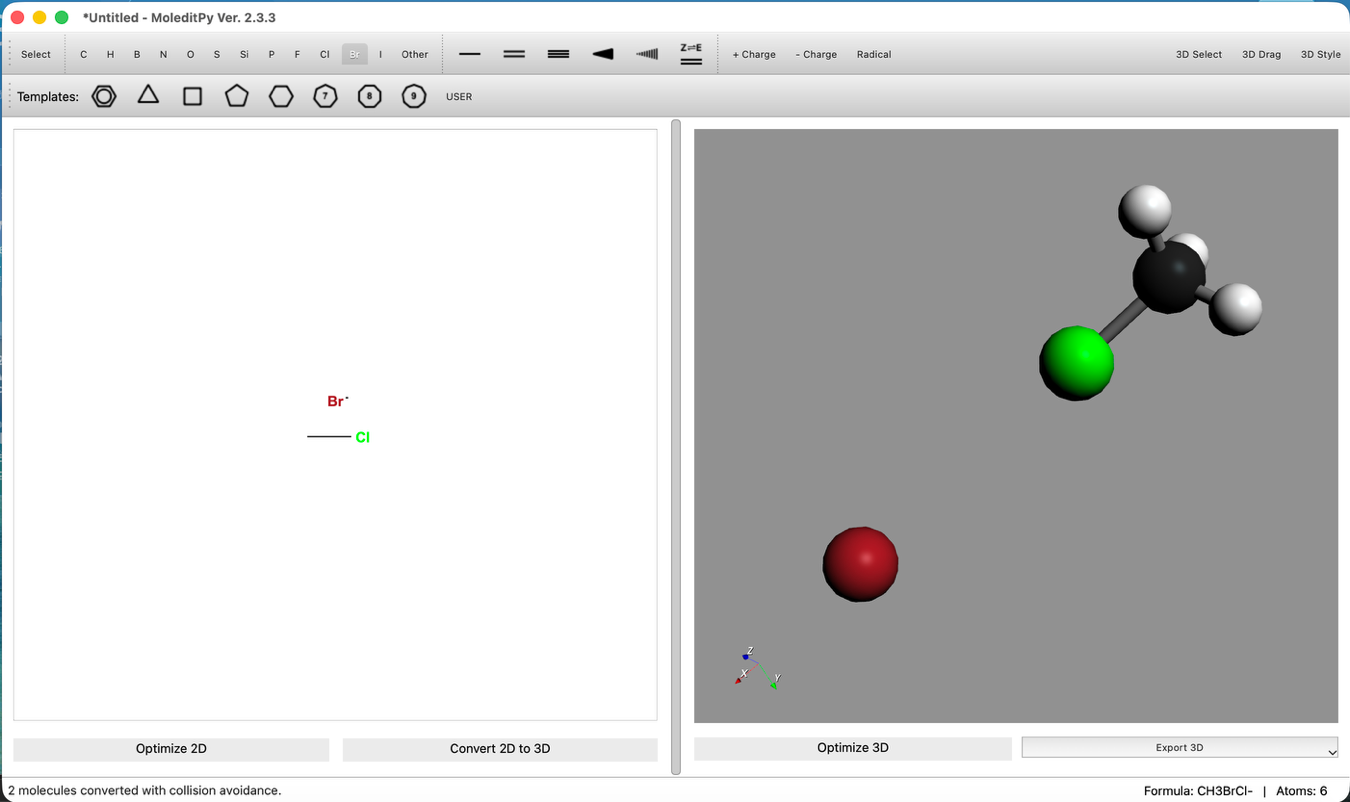This screenshot has width=1350, height=802.
Task: Select the single bond tool
Action: 469,54
